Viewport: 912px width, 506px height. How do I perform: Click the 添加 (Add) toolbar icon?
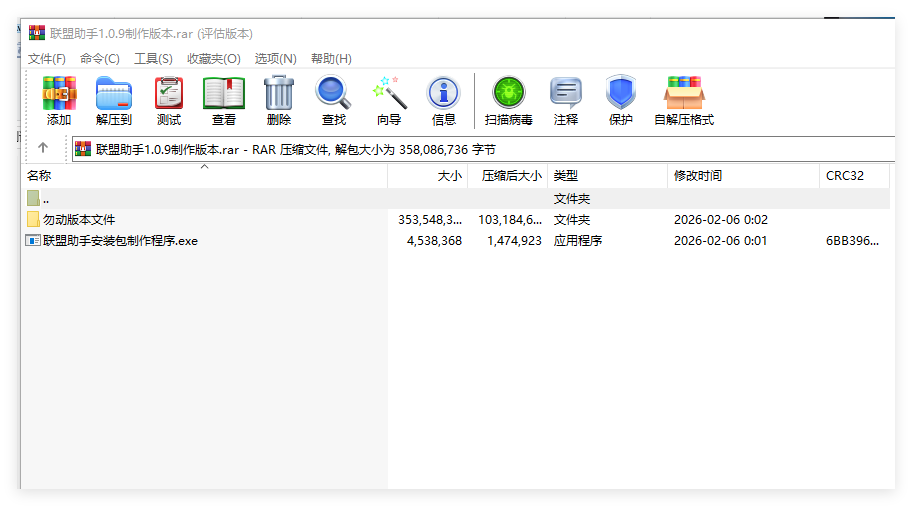[59, 93]
